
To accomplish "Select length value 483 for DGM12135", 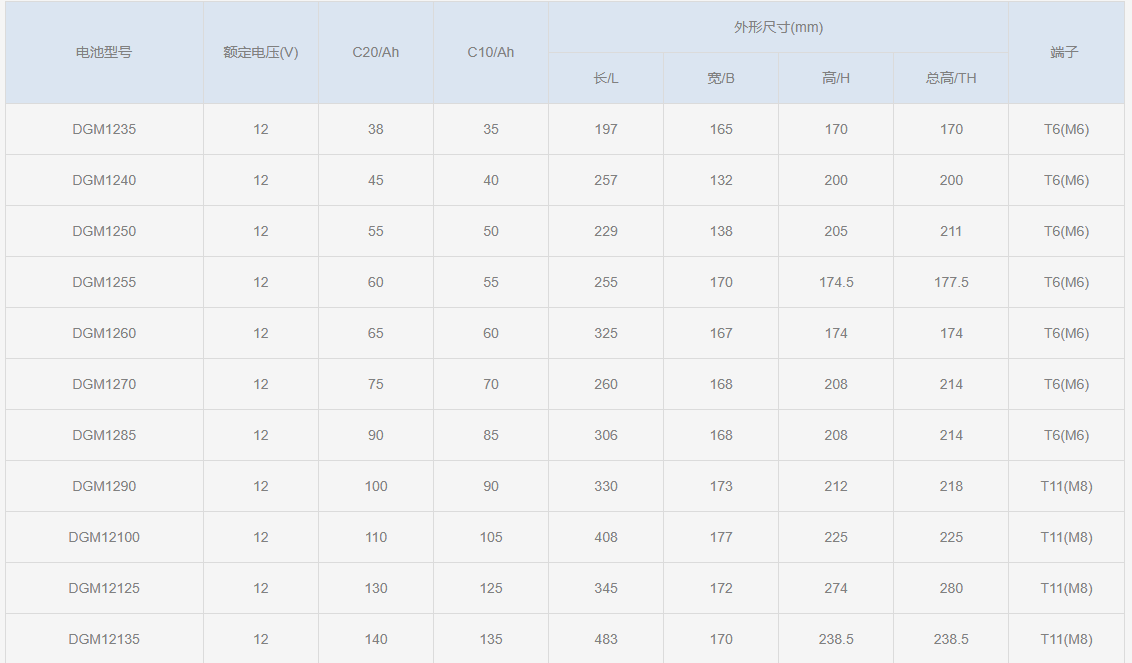I will pos(605,639).
